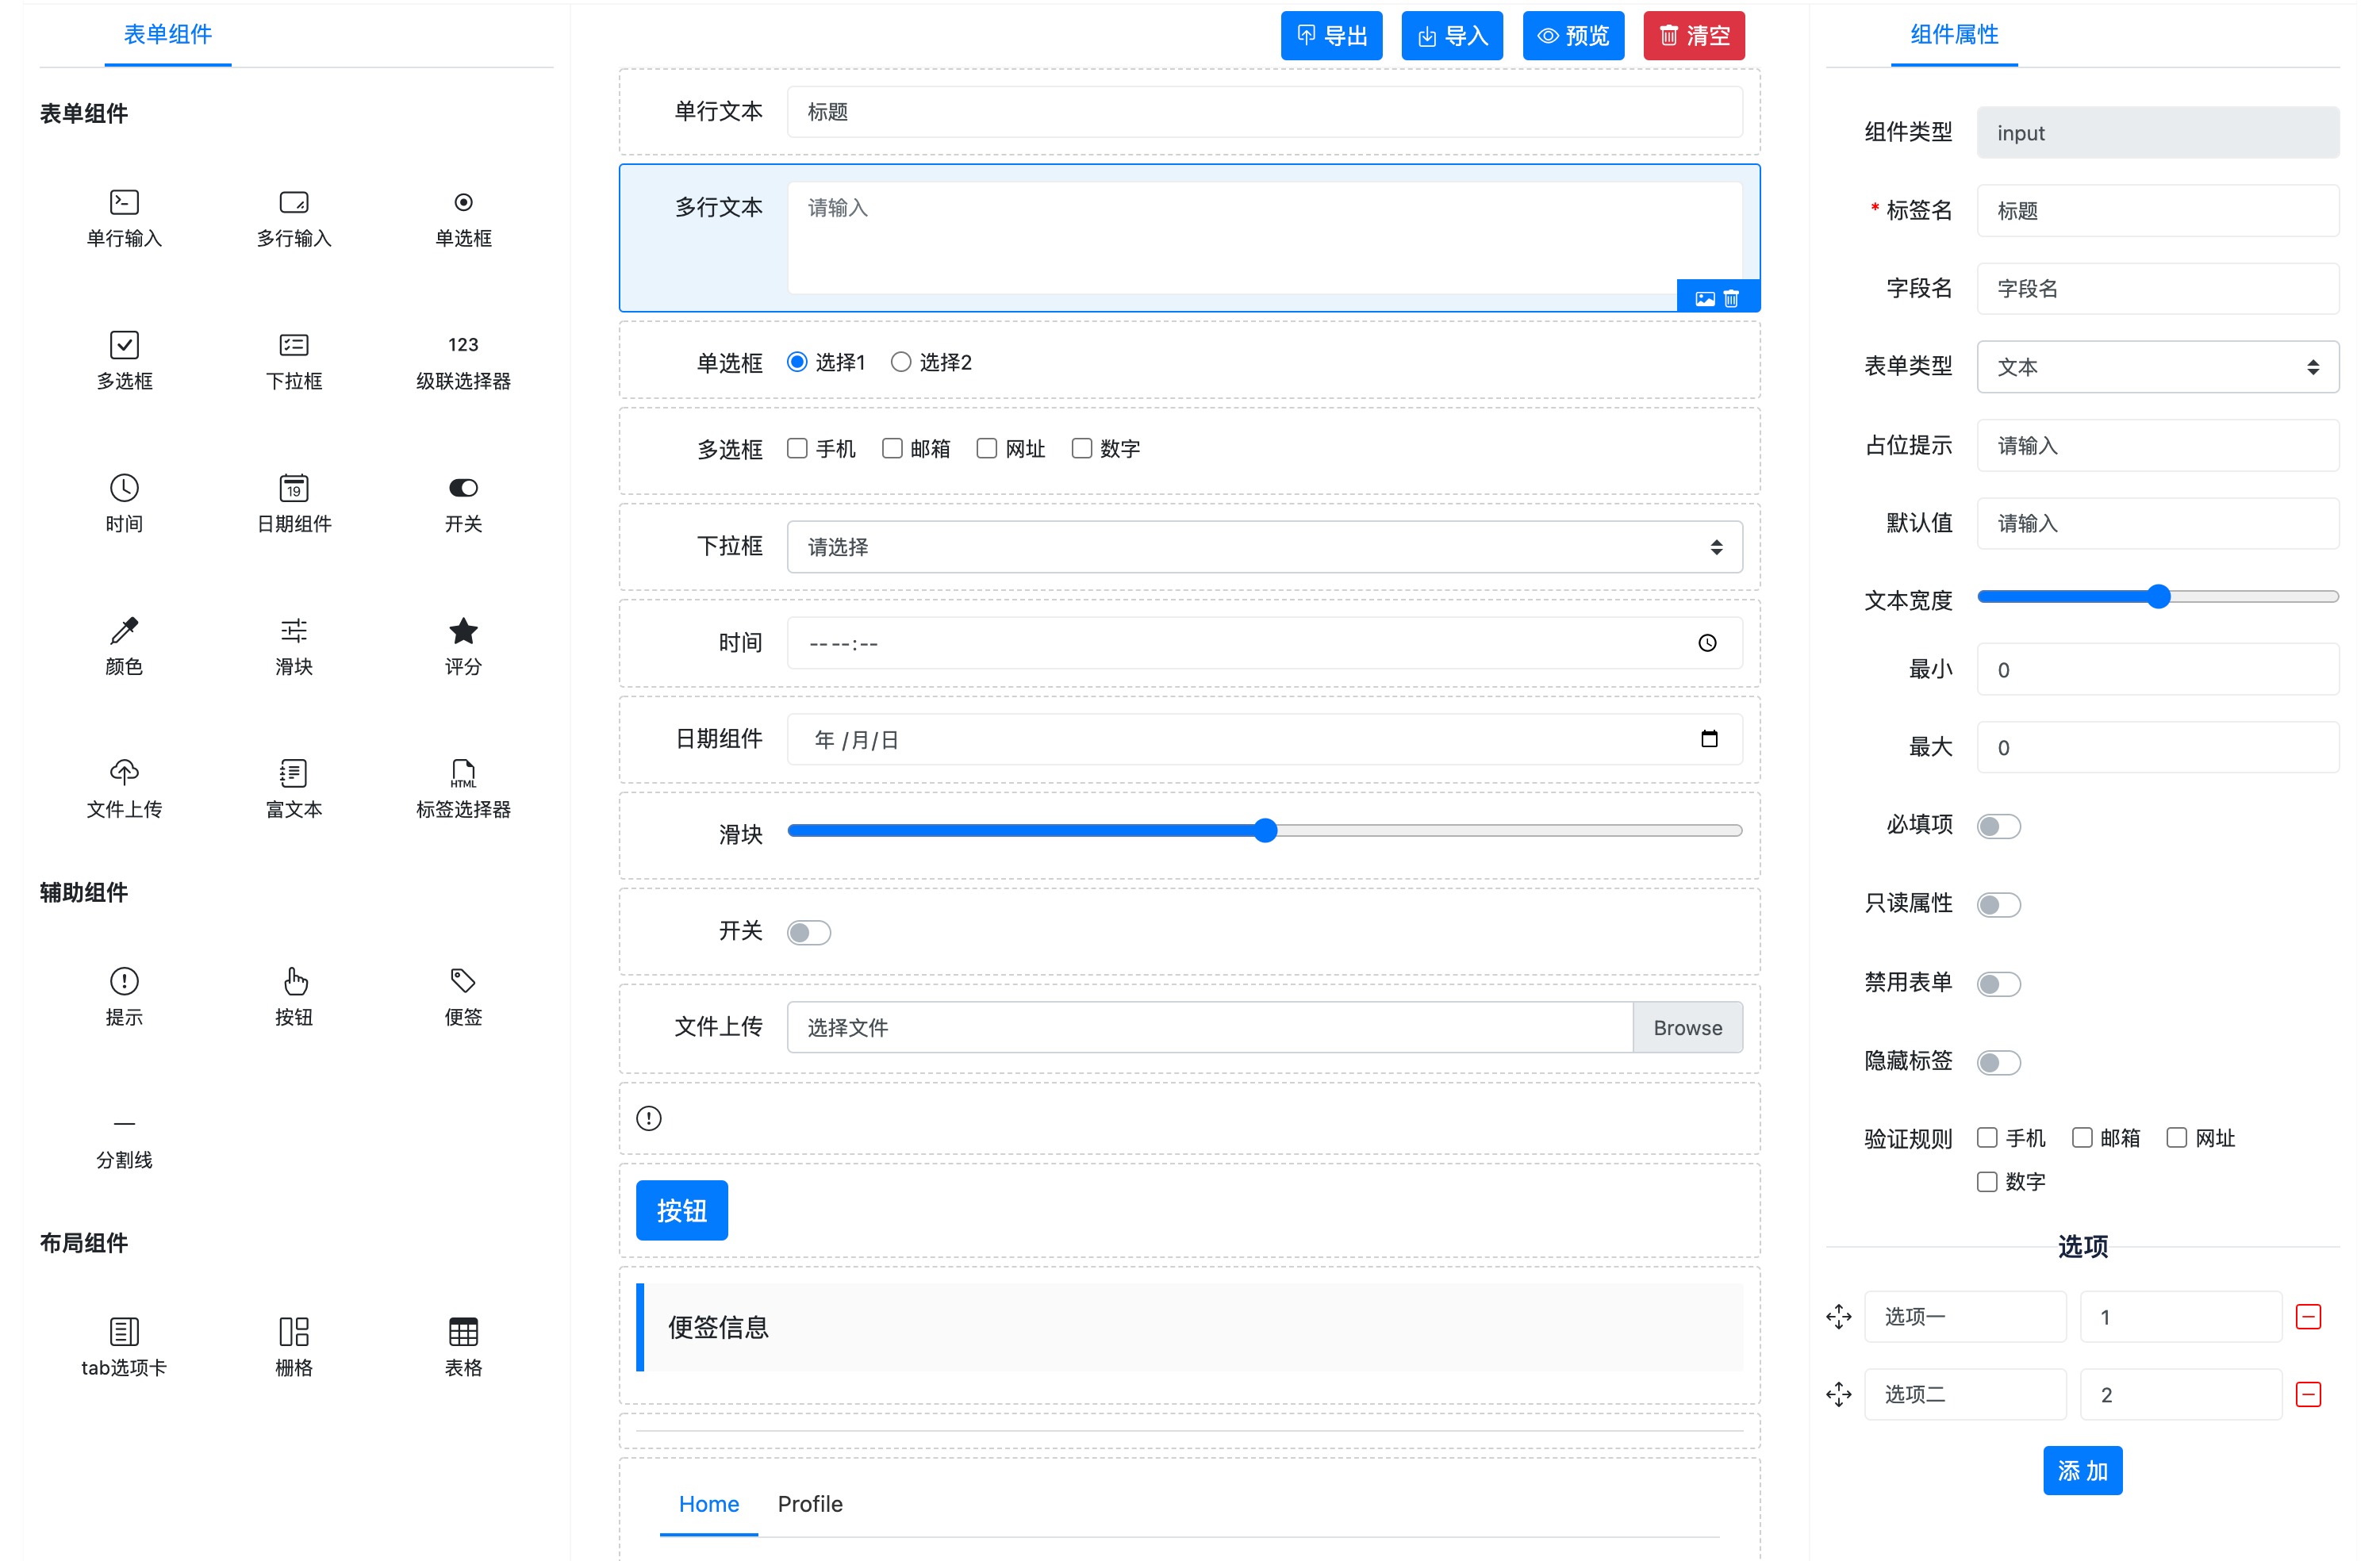Expand the 下拉框 请选择 select
The width and height of the screenshot is (2380, 1561).
click(1264, 547)
